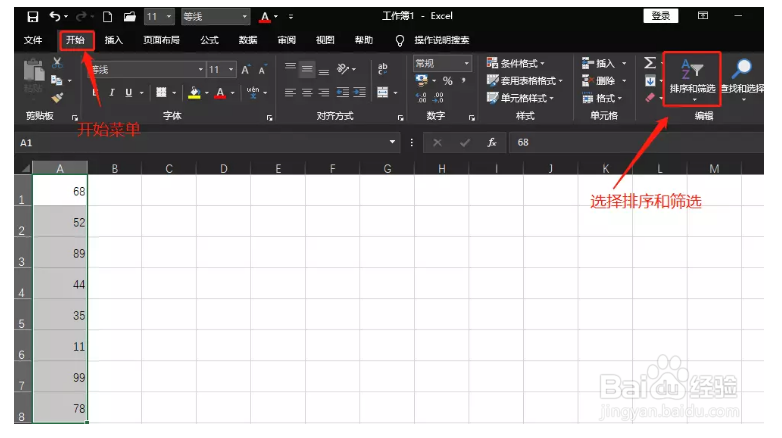Copy the selected cells
The height and width of the screenshot is (438, 782).
click(x=56, y=80)
